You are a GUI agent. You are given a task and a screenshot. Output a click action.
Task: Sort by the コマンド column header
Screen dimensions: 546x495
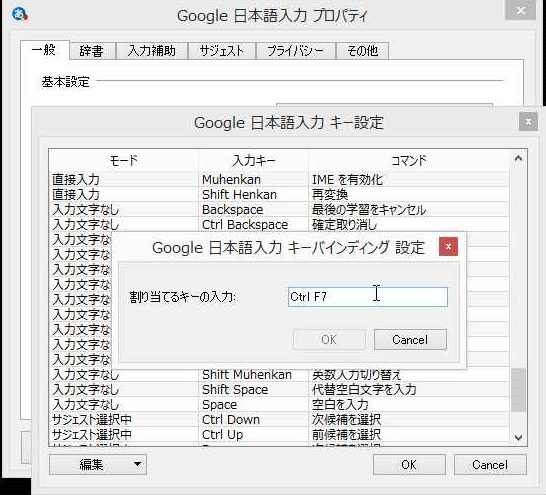(409, 160)
